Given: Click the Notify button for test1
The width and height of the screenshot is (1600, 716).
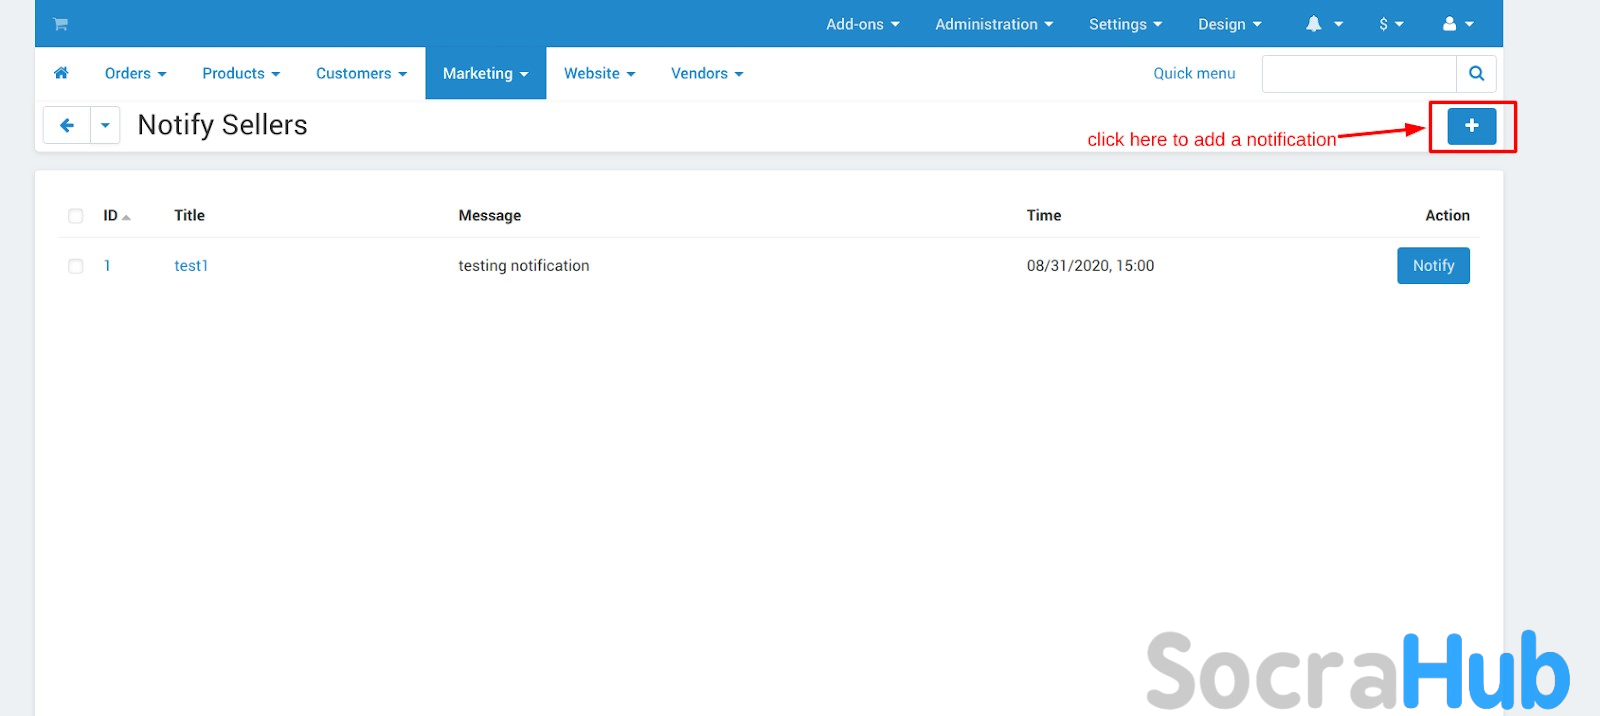Looking at the screenshot, I should [1433, 266].
